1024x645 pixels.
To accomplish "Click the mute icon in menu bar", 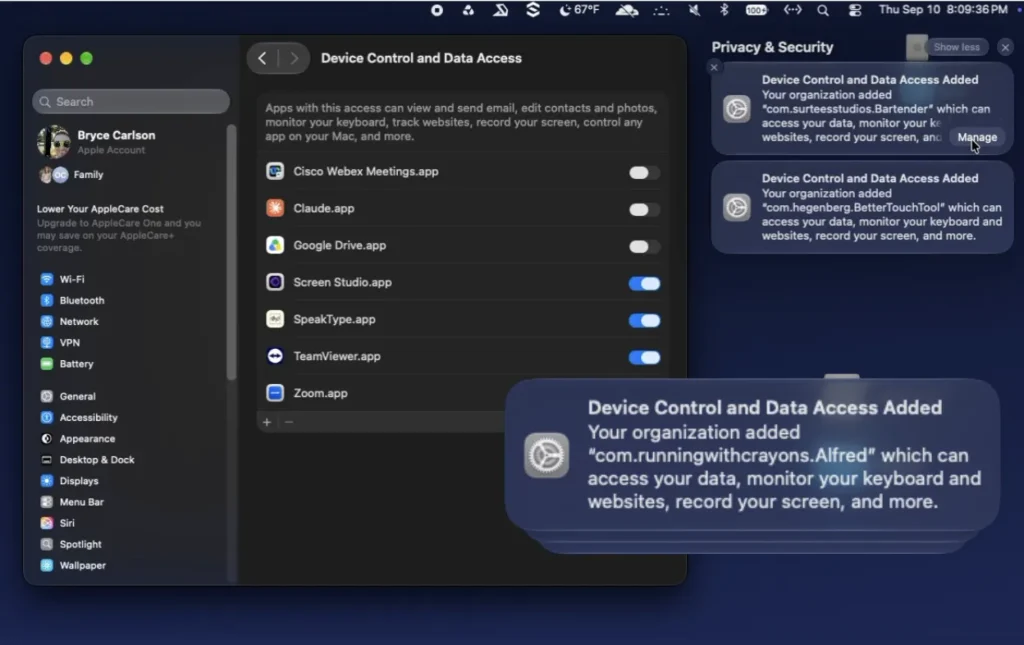I will [x=694, y=10].
